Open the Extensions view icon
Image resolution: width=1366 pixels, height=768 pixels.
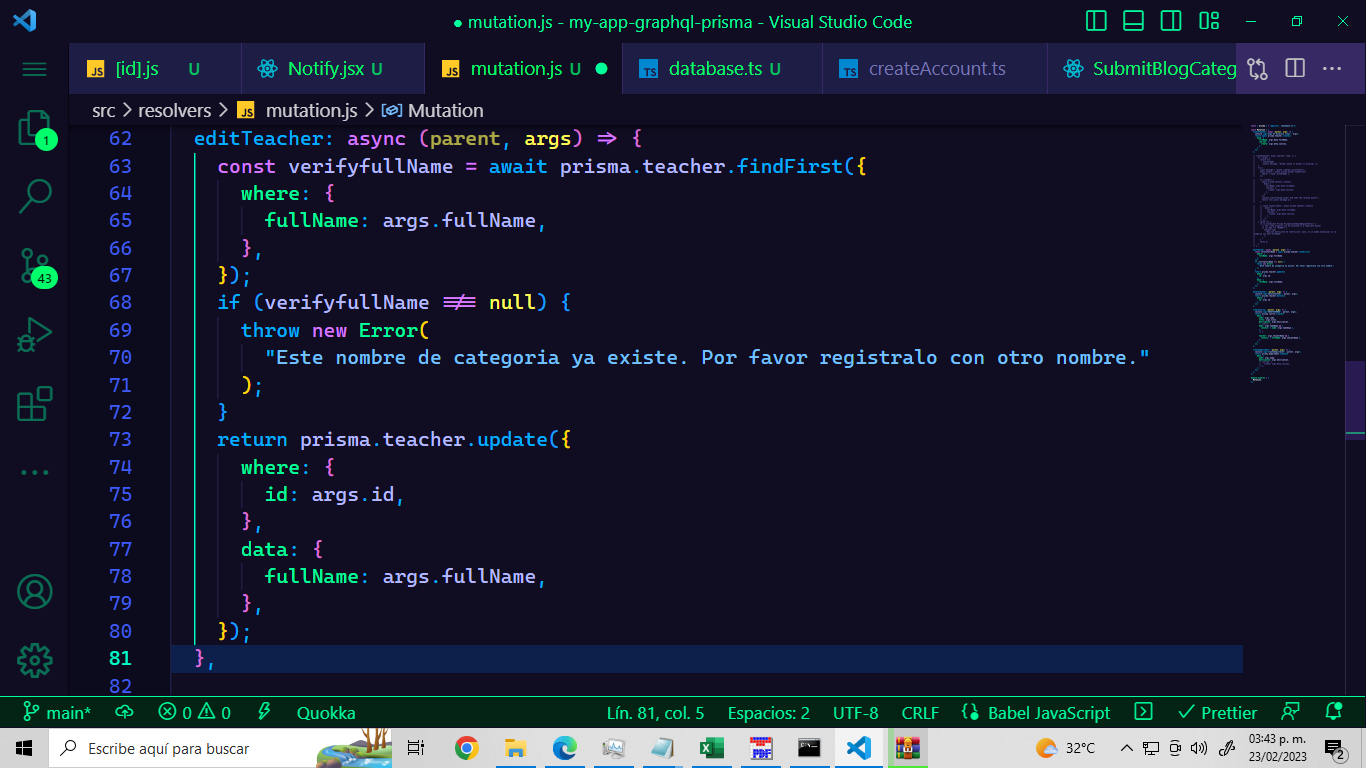(x=35, y=404)
